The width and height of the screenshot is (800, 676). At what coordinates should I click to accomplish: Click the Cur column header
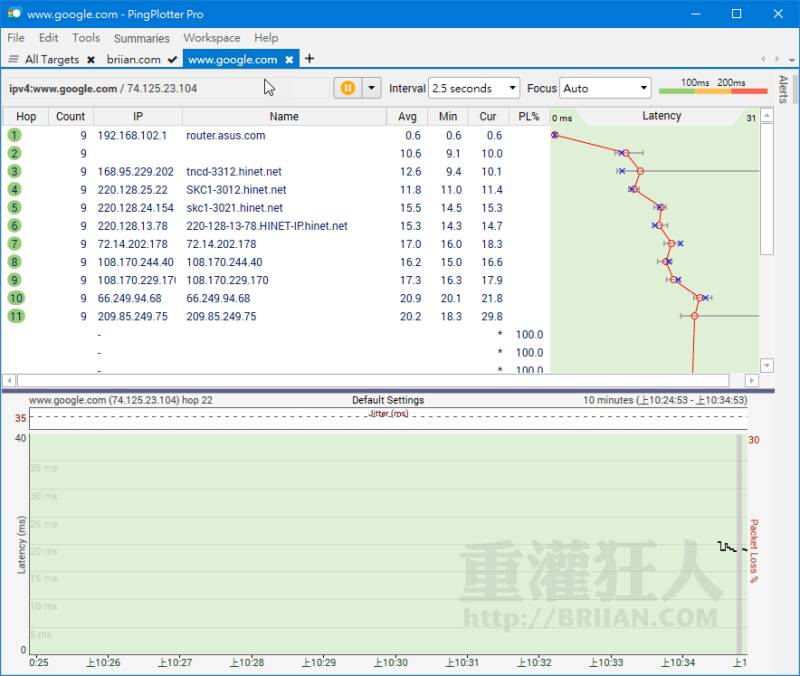[x=488, y=116]
